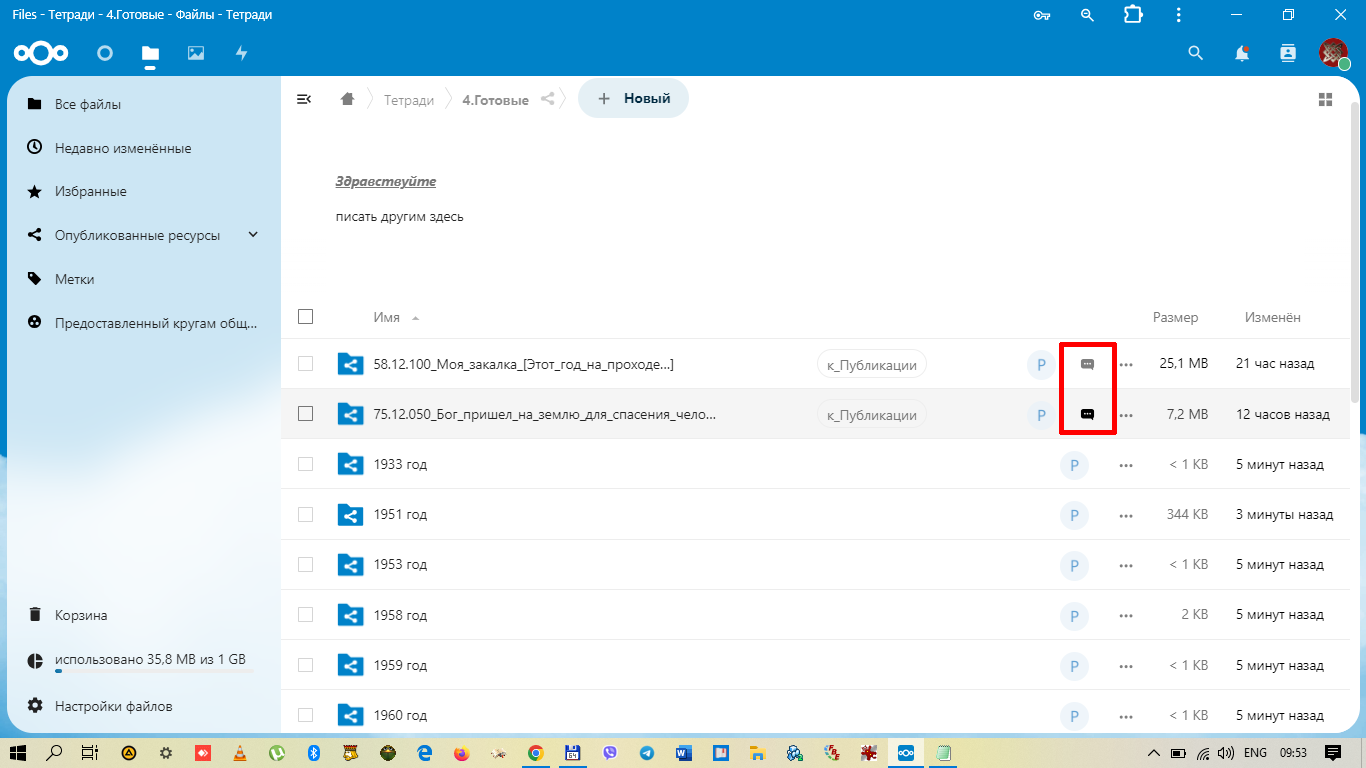1366x768 pixels.
Task: Open Недавно изменённые in sidebar
Action: 122,148
